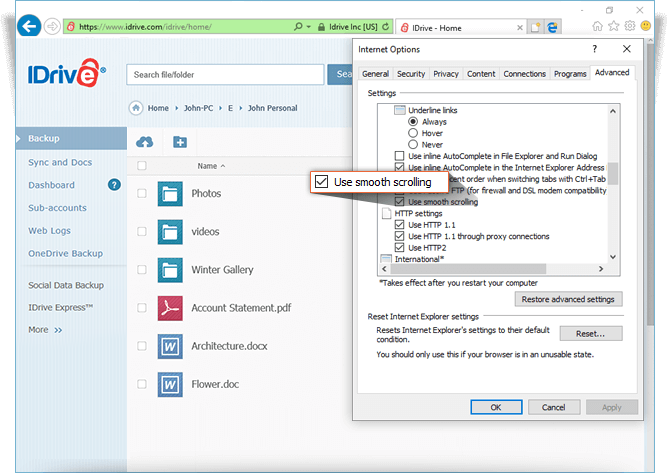Tick the checkbox next to videos
The height and width of the screenshot is (473, 667).
(x=142, y=232)
